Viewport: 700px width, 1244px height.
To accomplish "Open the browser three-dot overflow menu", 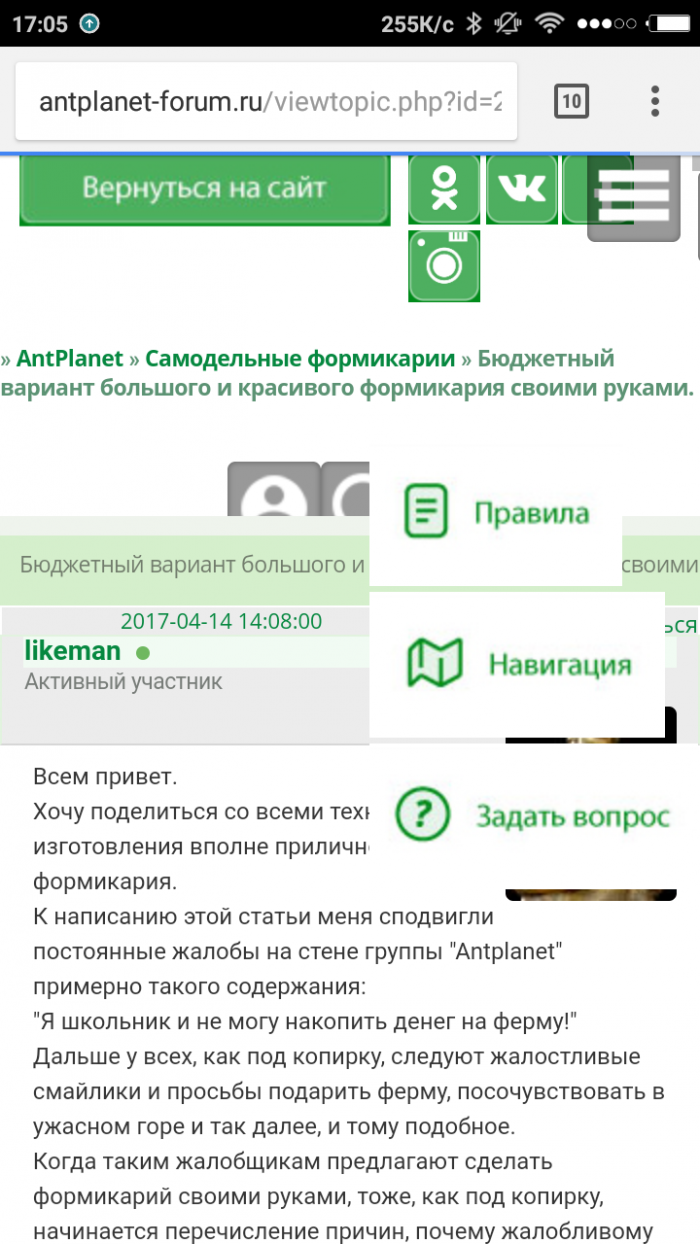I will point(655,101).
